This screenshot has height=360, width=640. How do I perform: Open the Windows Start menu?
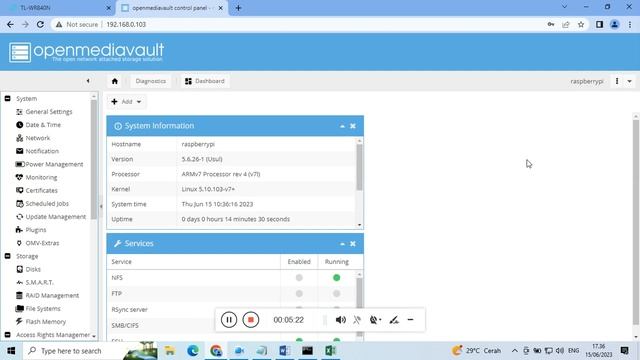tap(11, 351)
